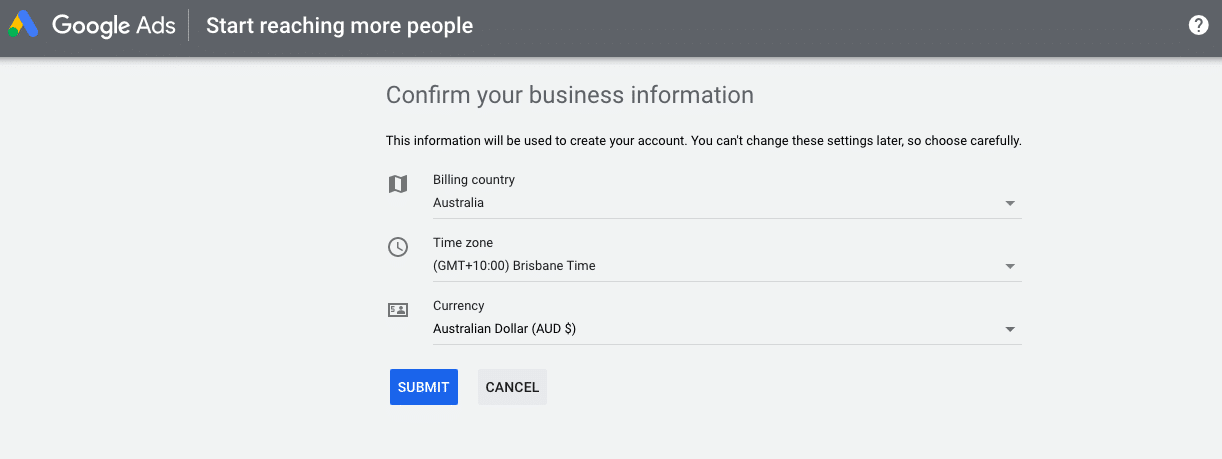Image resolution: width=1222 pixels, height=459 pixels.
Task: Click the map icon beside Billing country
Action: (x=398, y=184)
